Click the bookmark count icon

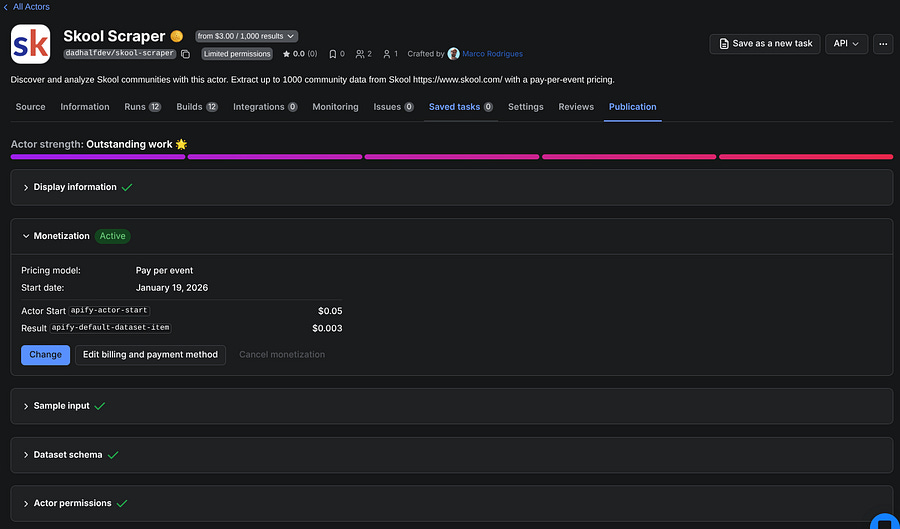pos(332,54)
